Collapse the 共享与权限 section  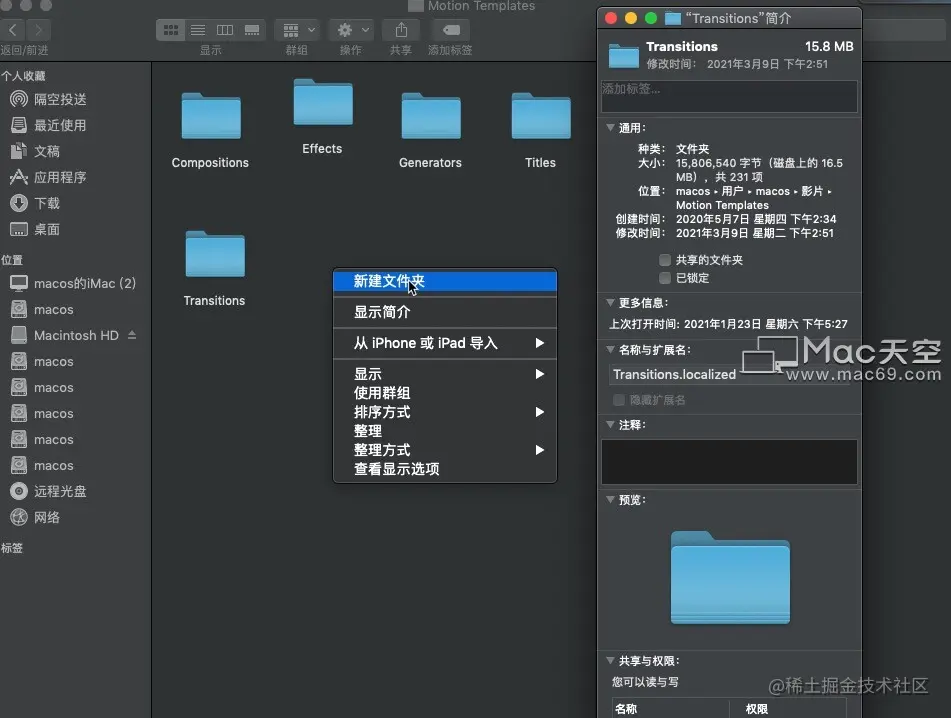point(610,660)
